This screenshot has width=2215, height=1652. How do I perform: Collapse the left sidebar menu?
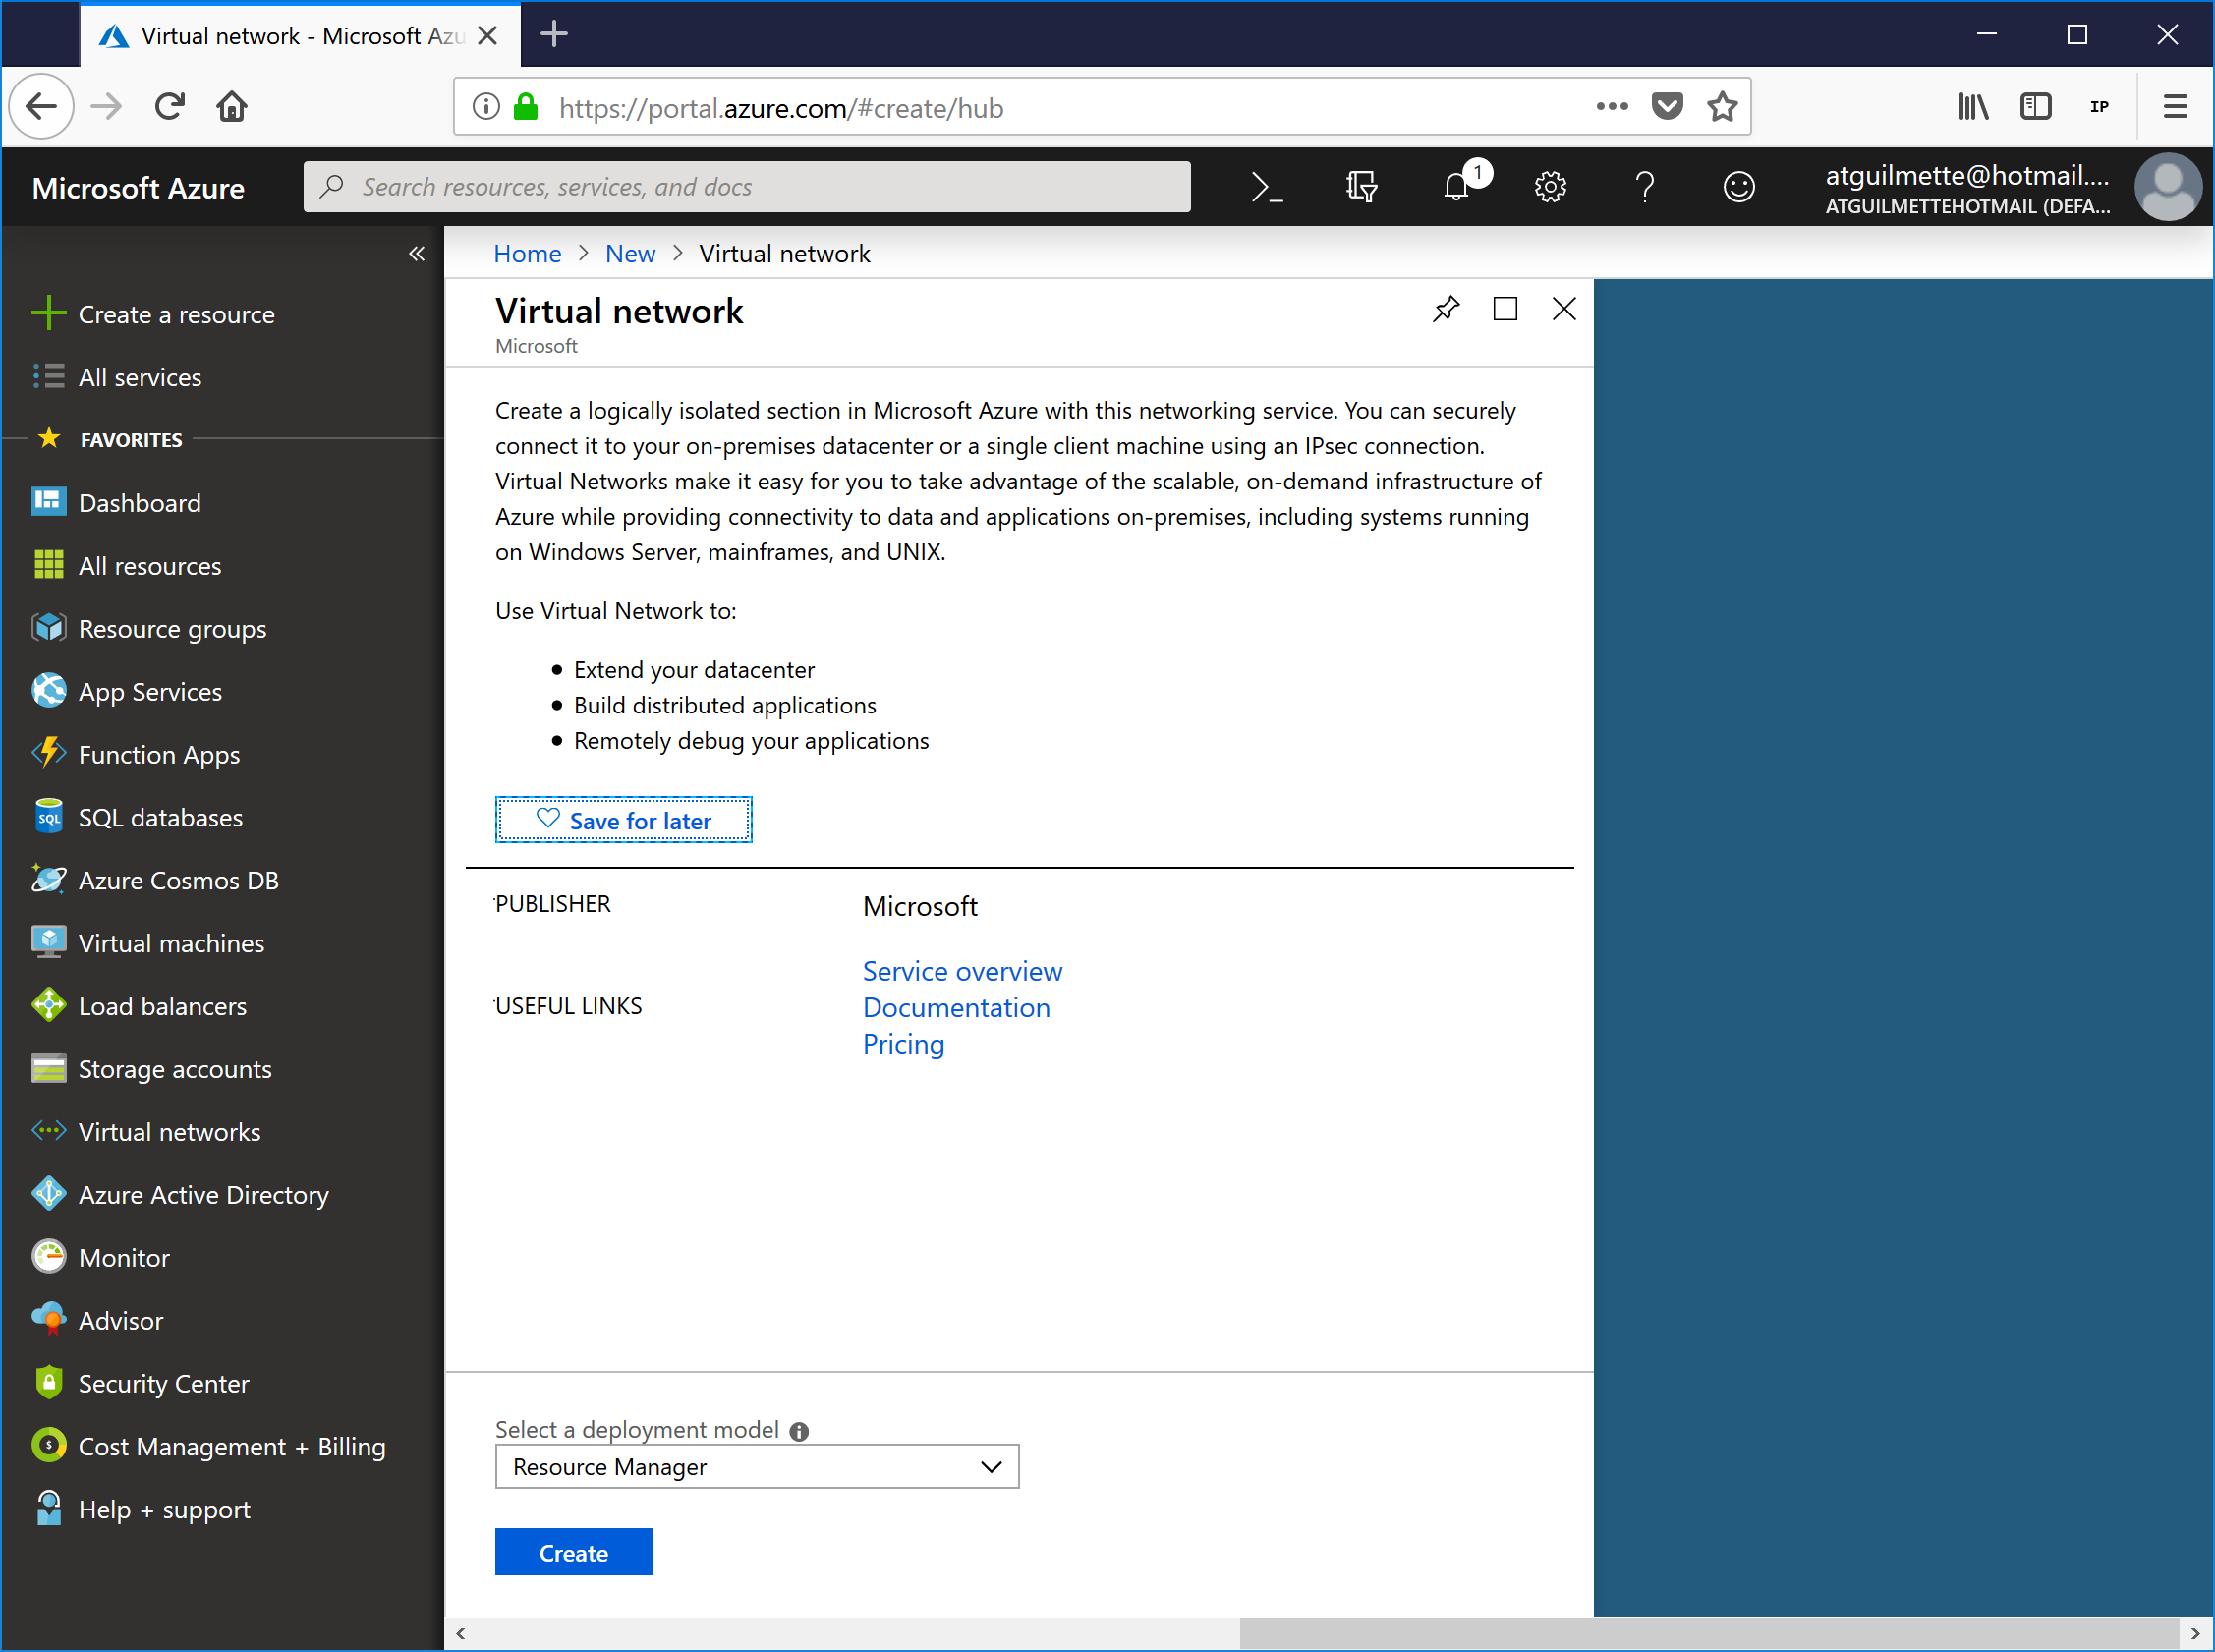(x=416, y=254)
